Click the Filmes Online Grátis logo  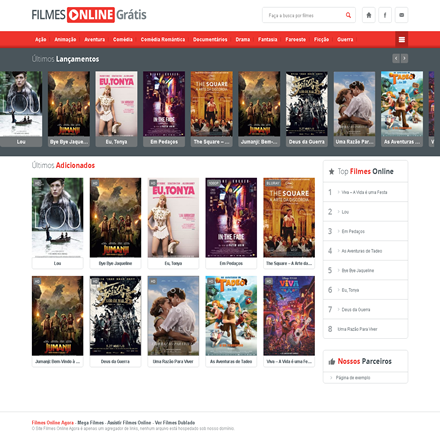89,15
